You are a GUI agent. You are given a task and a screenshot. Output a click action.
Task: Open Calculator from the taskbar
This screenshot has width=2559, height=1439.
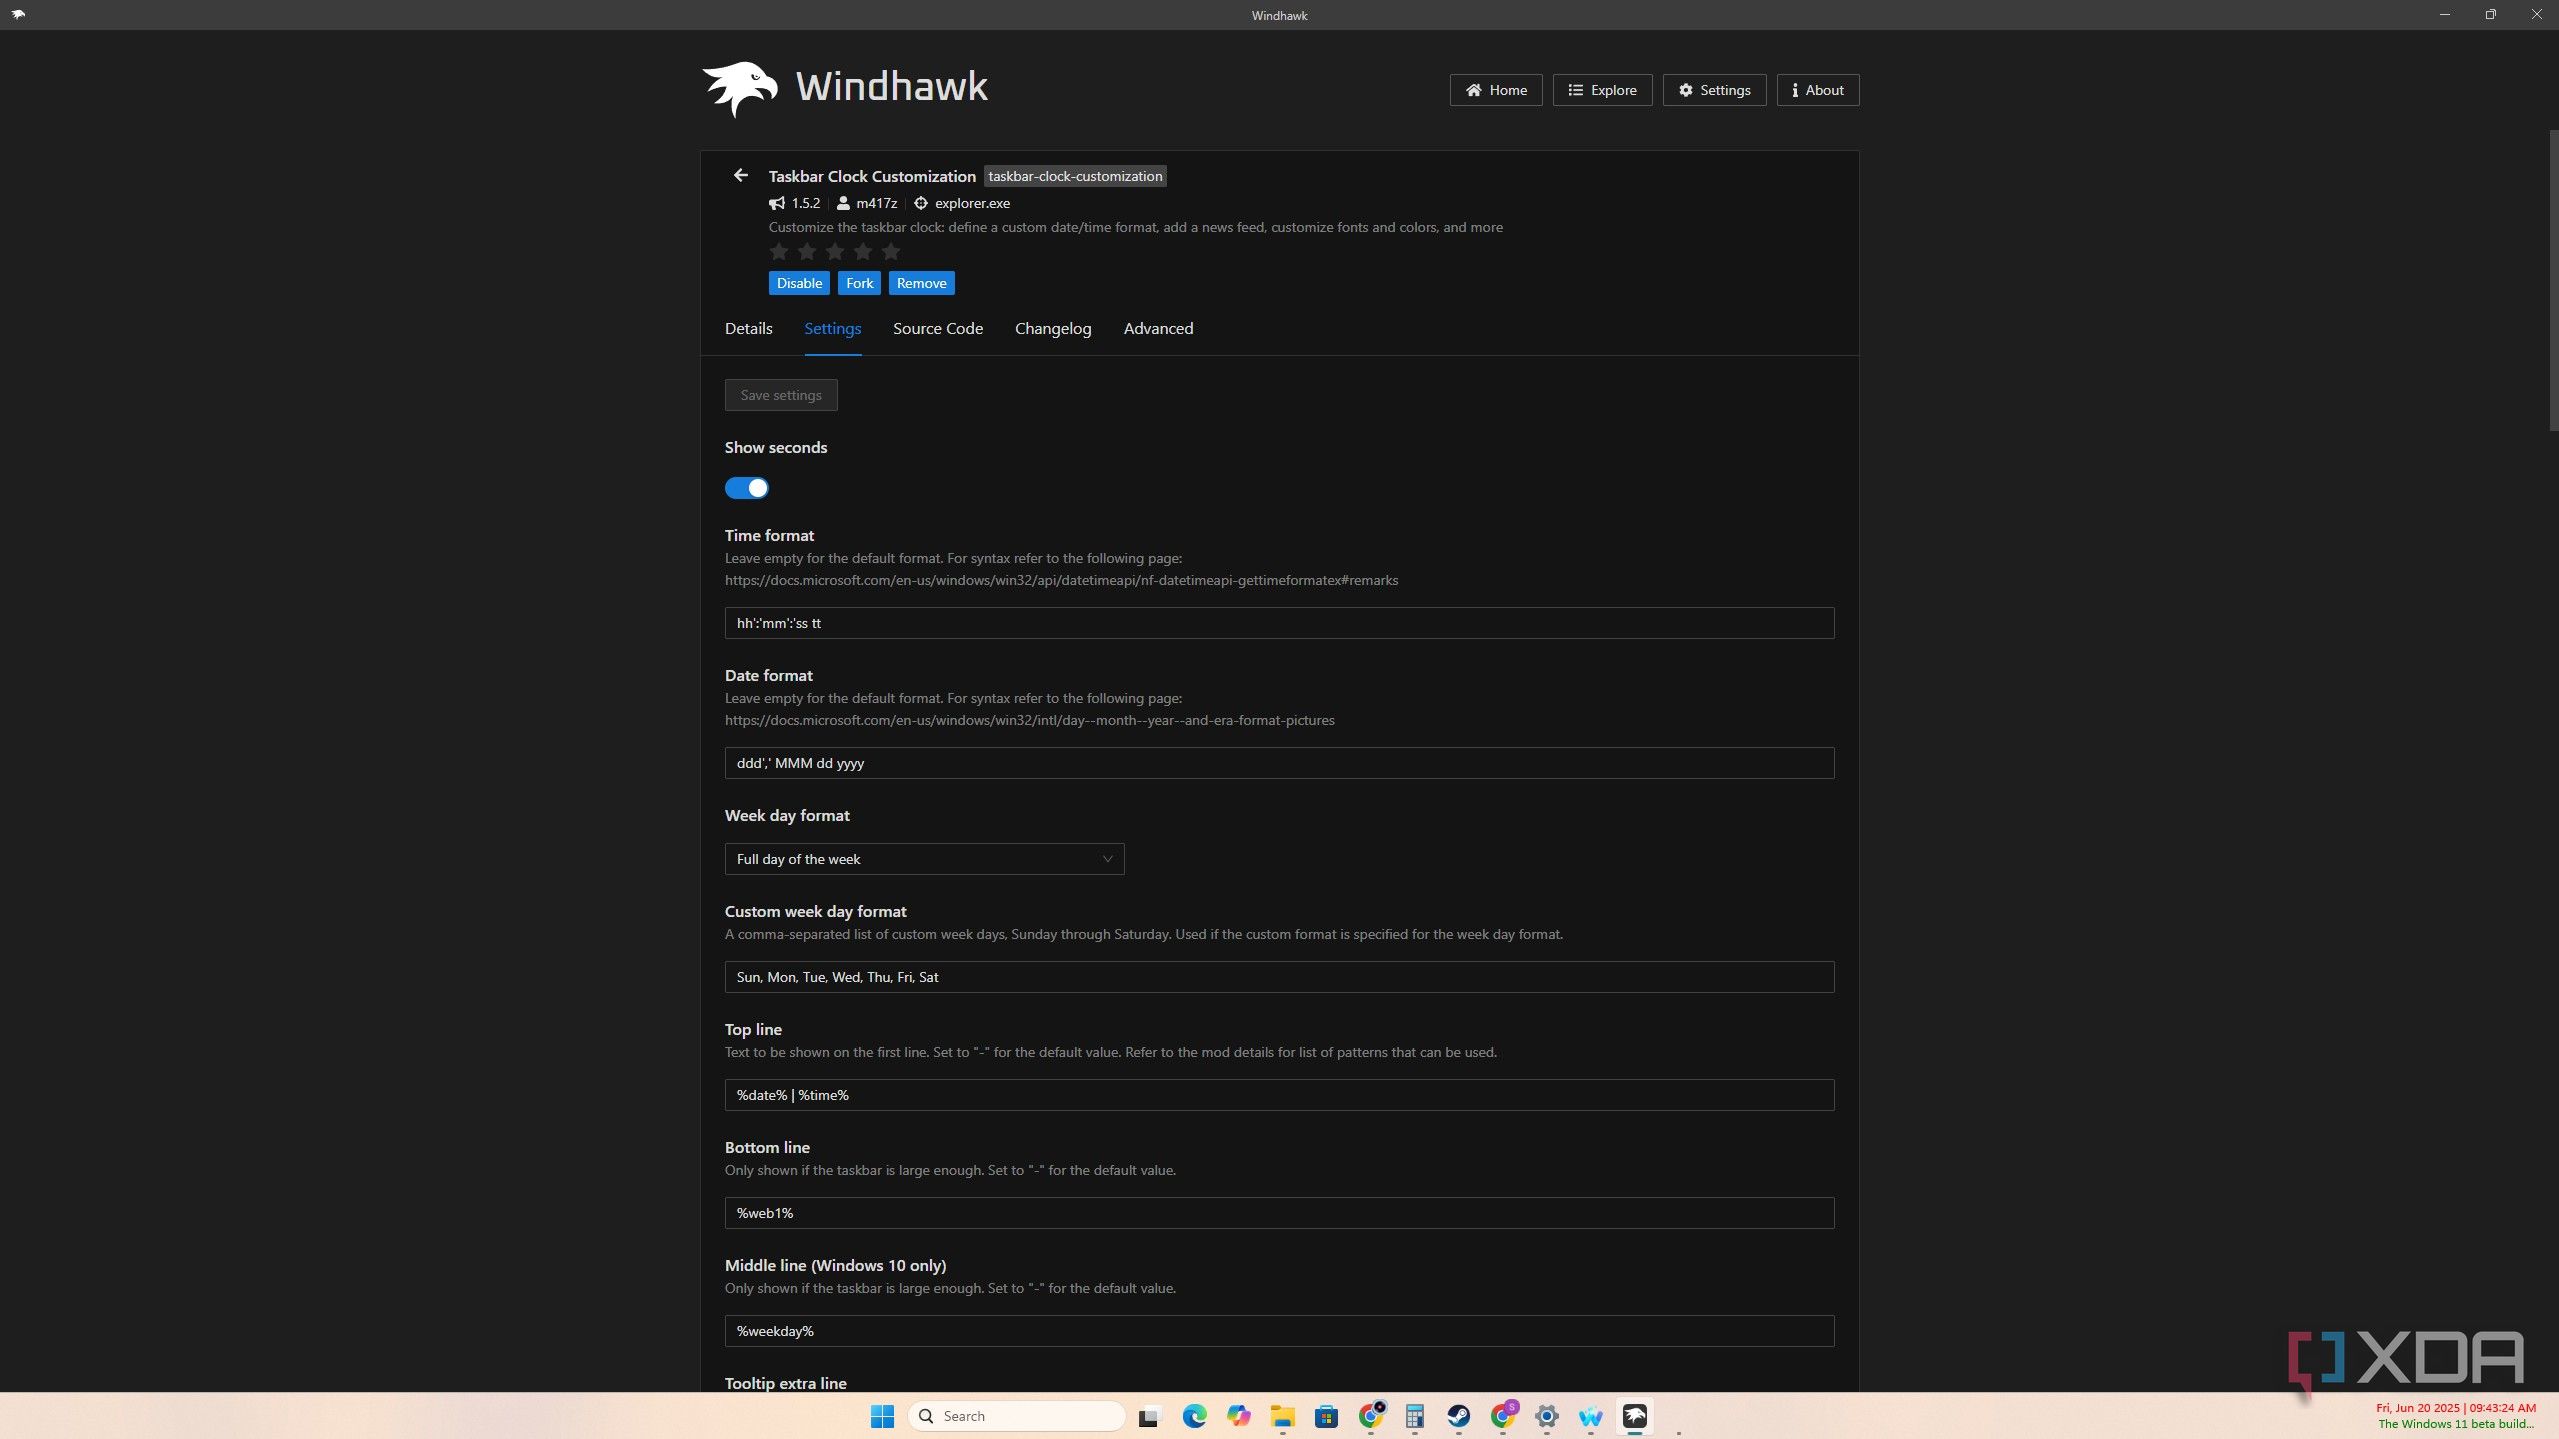point(1414,1416)
